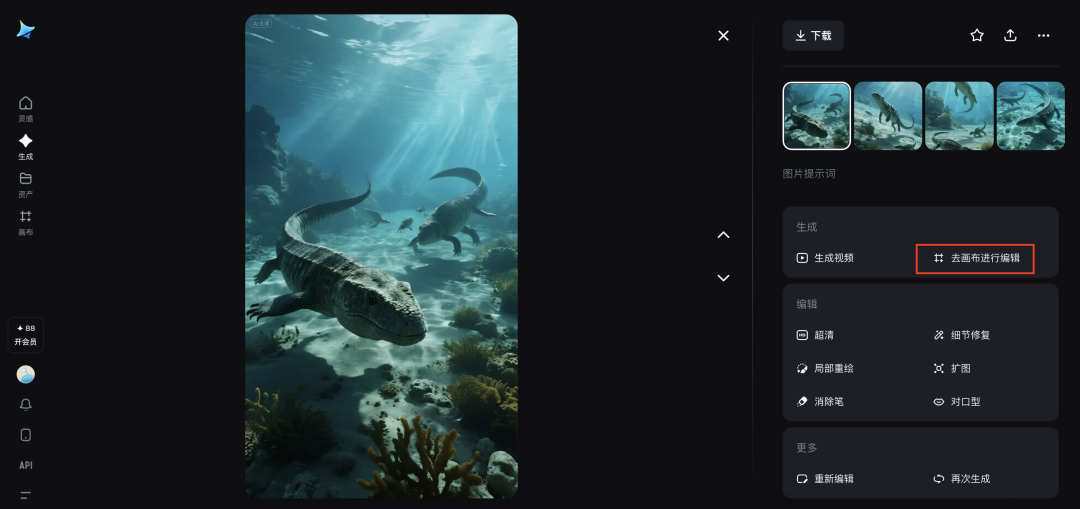
Task: Select the second thumbnail image
Action: pyautogui.click(x=888, y=116)
